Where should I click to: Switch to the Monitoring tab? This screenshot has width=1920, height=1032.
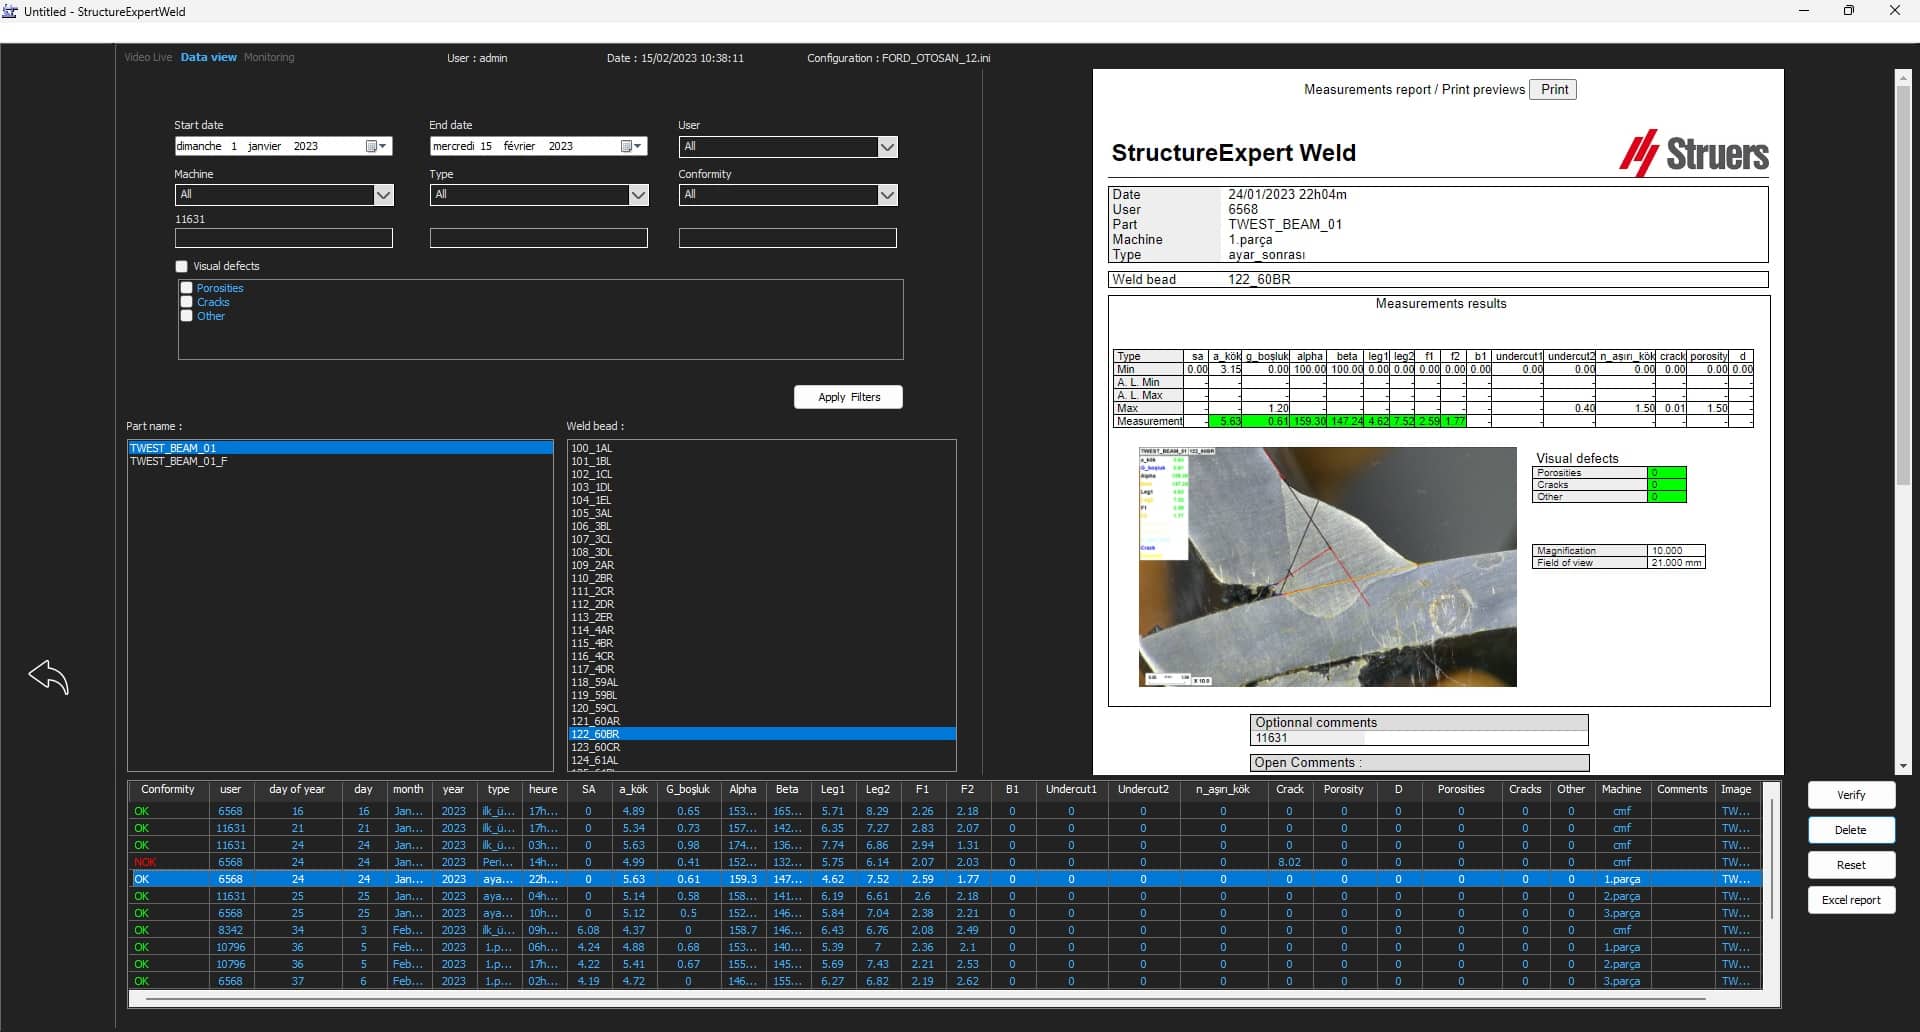point(269,57)
